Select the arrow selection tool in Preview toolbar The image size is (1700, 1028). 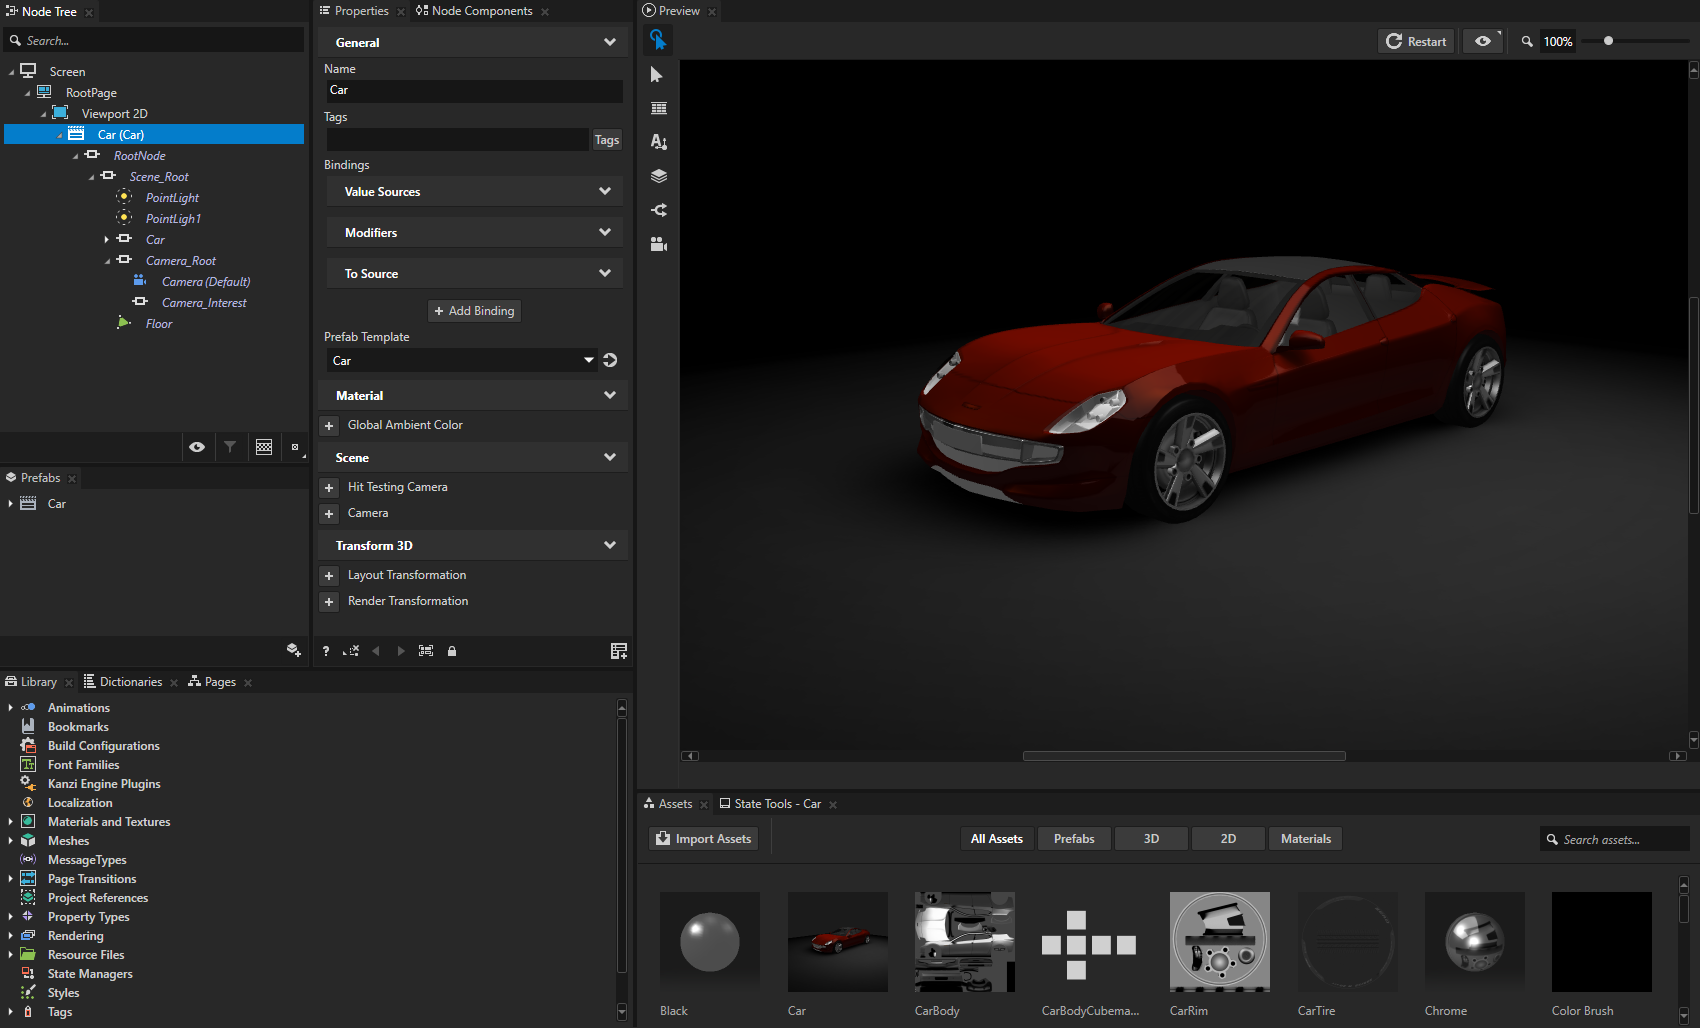(658, 74)
